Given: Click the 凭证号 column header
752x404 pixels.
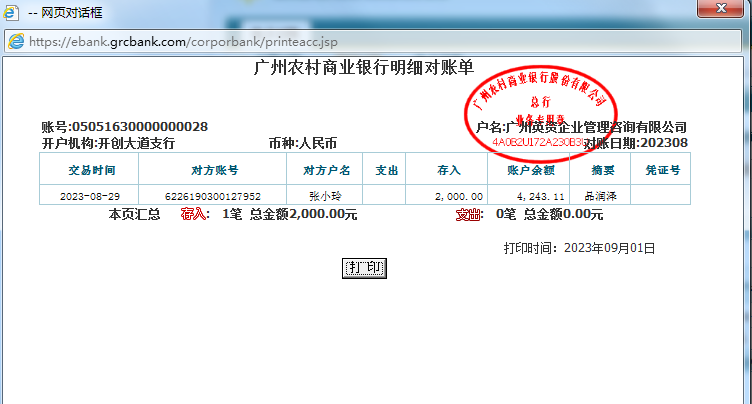Looking at the screenshot, I should click(662, 170).
